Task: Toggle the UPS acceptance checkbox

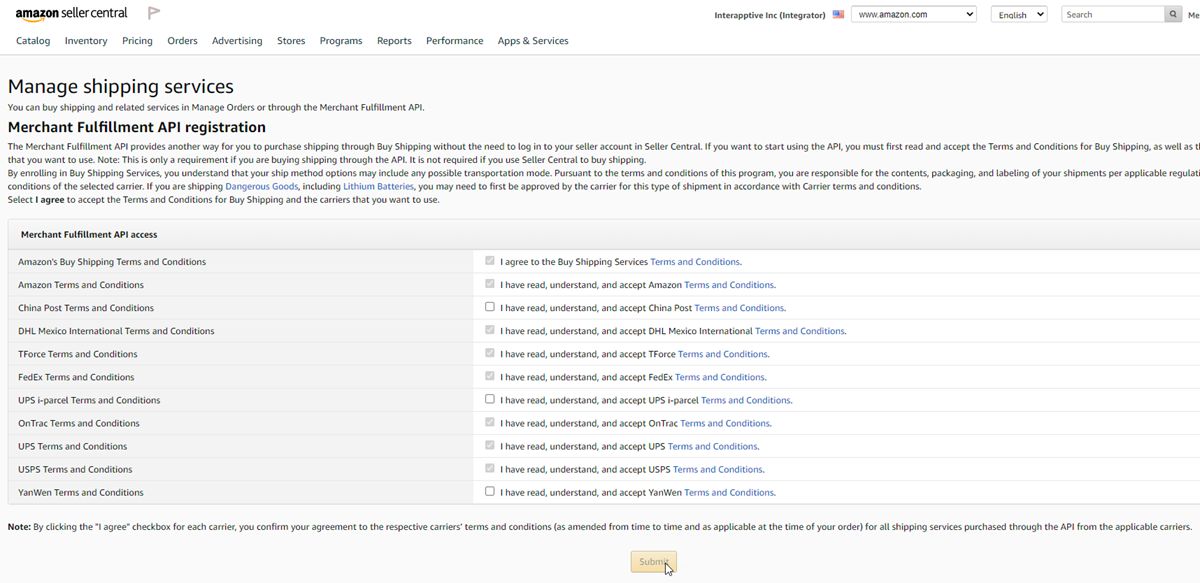Action: (x=490, y=445)
